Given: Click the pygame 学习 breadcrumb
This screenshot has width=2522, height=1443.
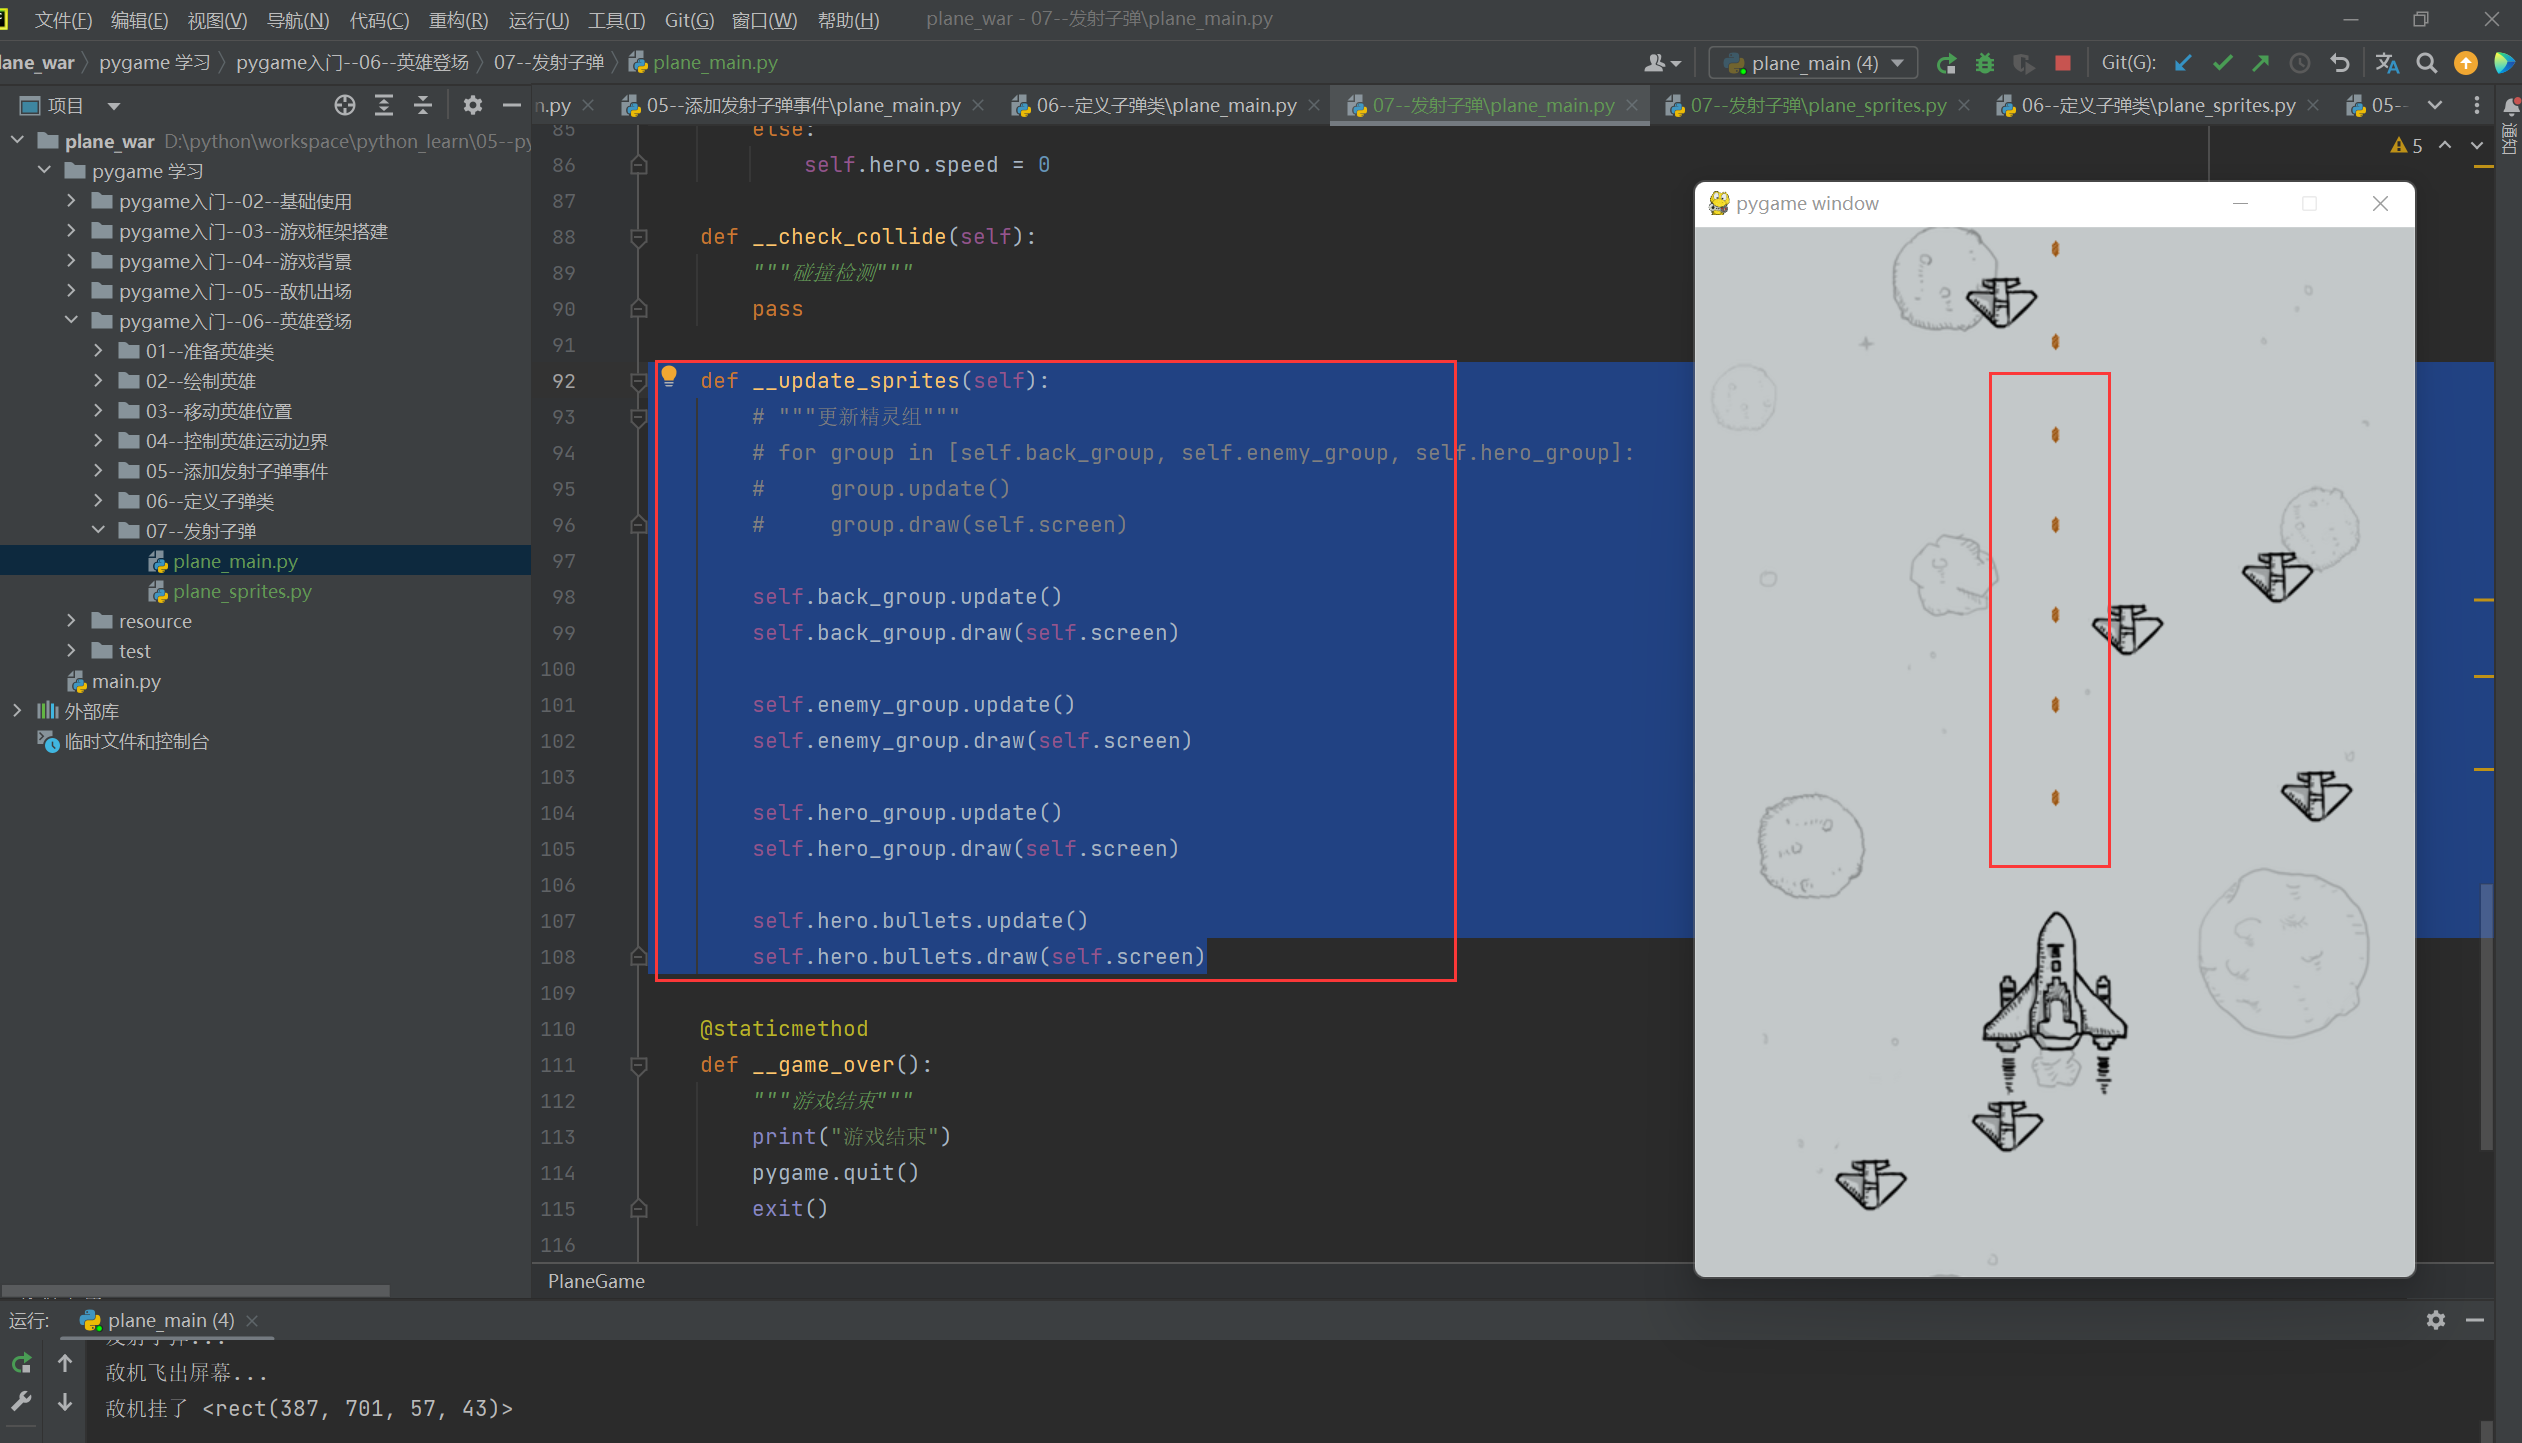Looking at the screenshot, I should tap(155, 62).
